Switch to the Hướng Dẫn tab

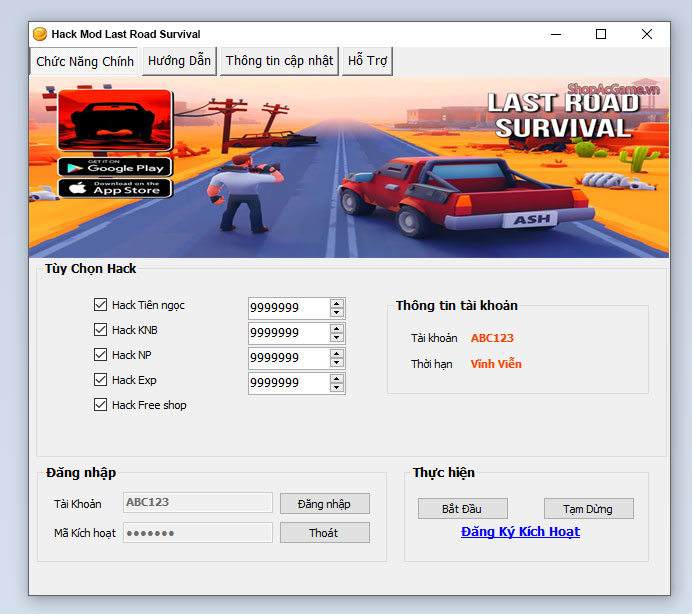(179, 61)
